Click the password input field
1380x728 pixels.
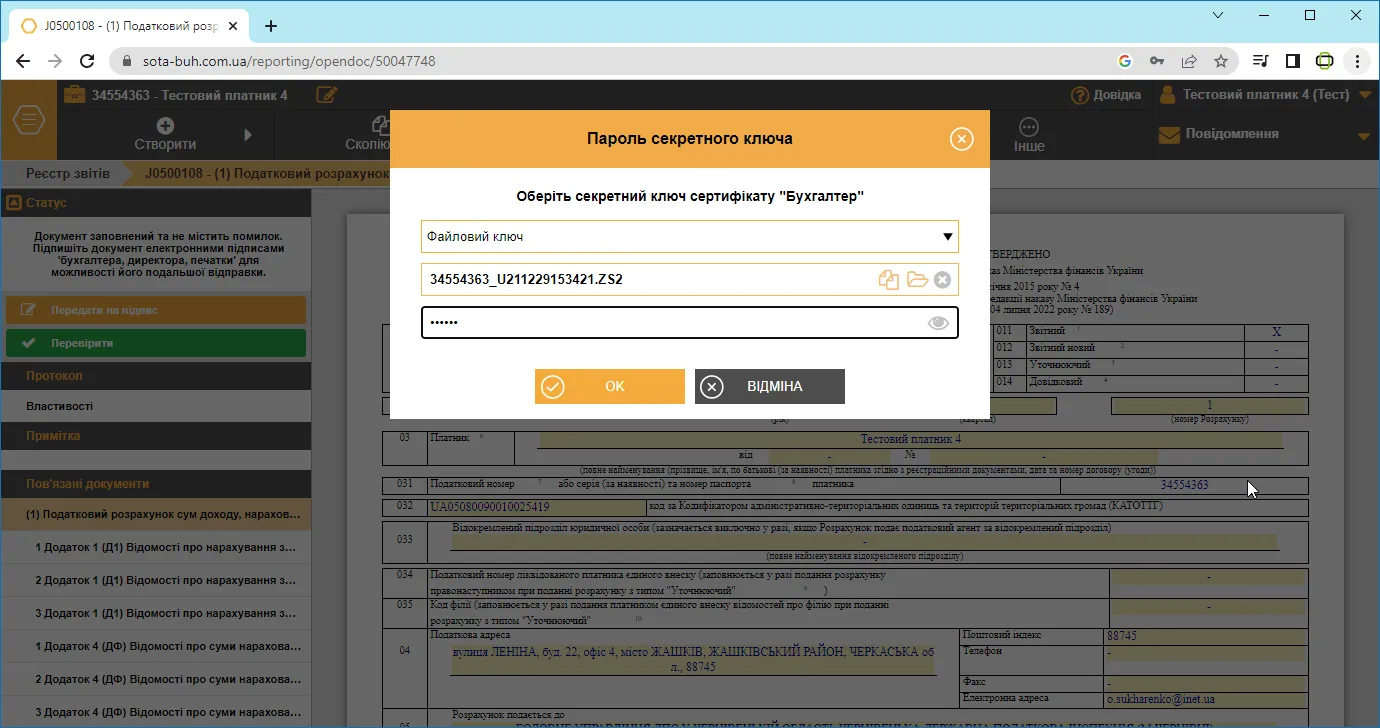(690, 323)
